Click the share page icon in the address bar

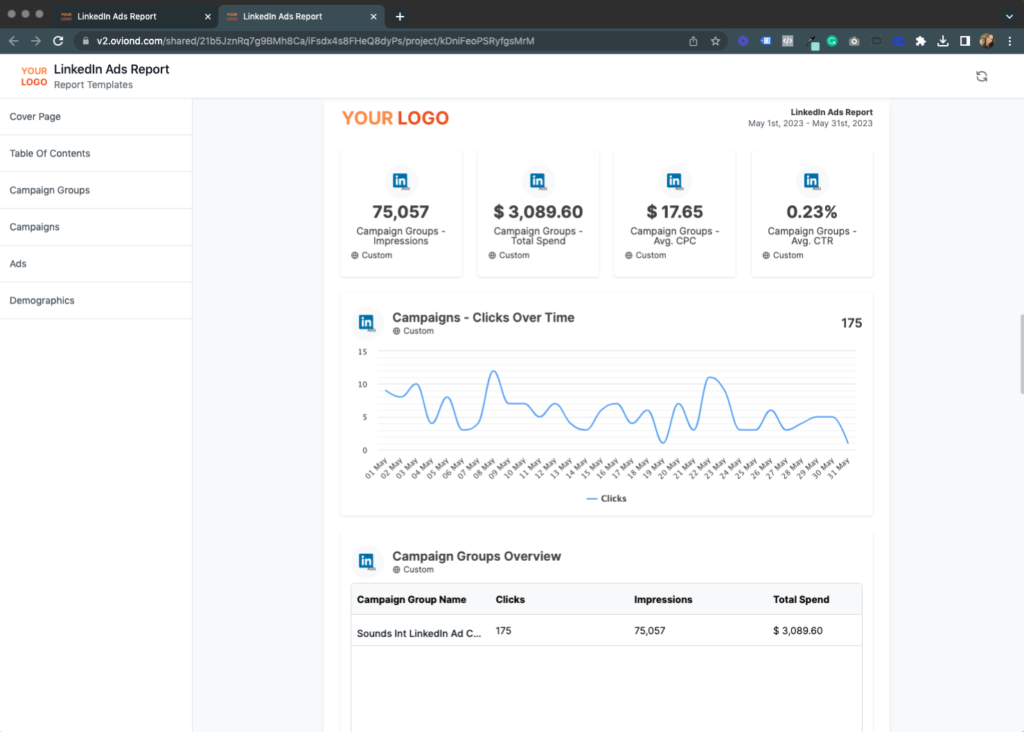[x=693, y=41]
